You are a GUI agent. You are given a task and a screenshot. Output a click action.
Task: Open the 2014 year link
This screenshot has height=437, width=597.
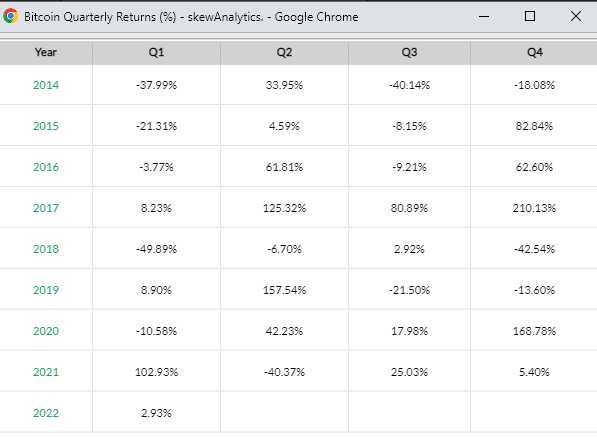coord(46,85)
